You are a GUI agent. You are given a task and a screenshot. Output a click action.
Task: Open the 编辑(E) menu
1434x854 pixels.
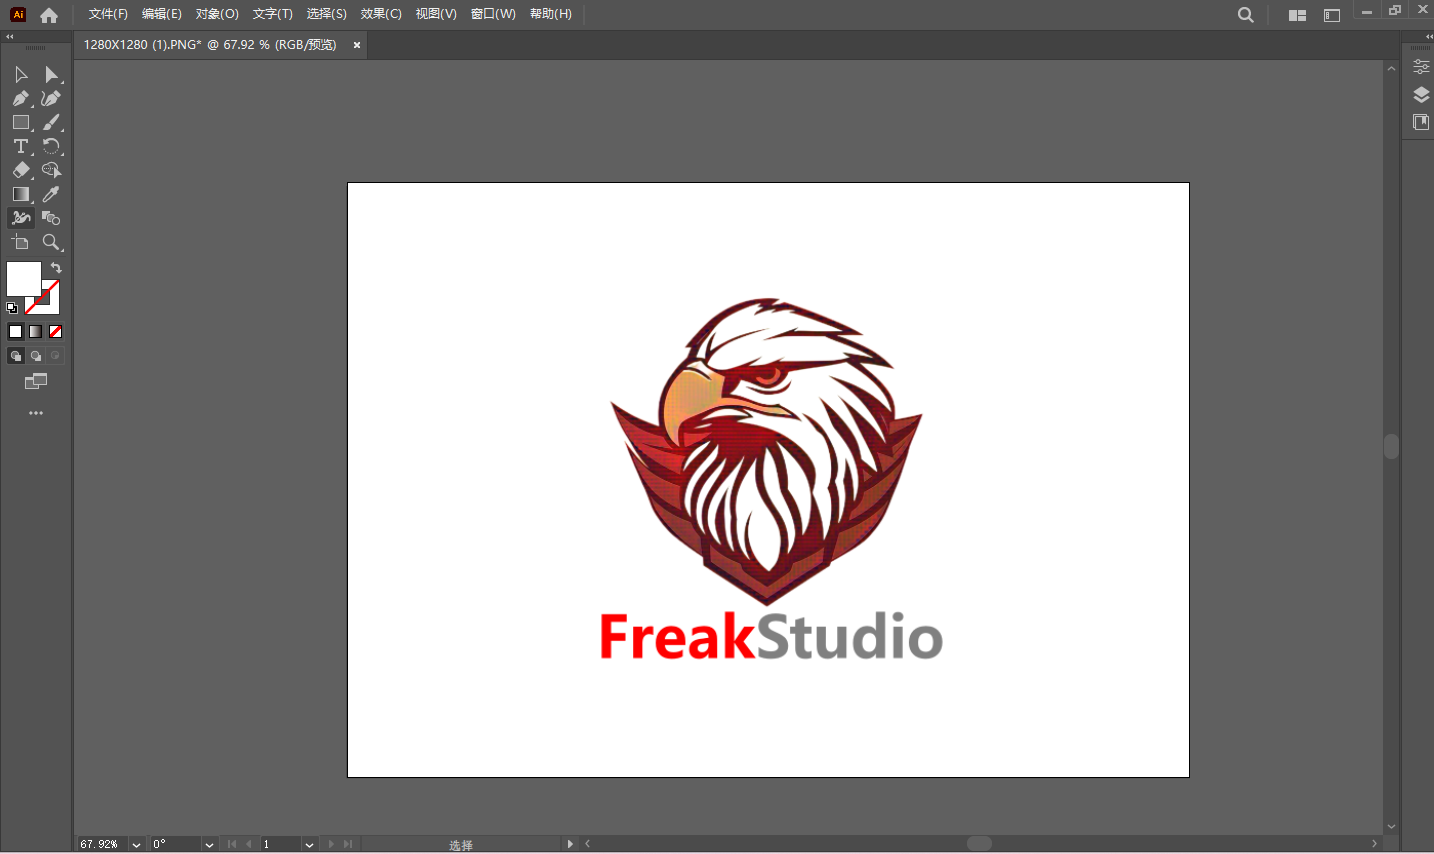tap(162, 14)
